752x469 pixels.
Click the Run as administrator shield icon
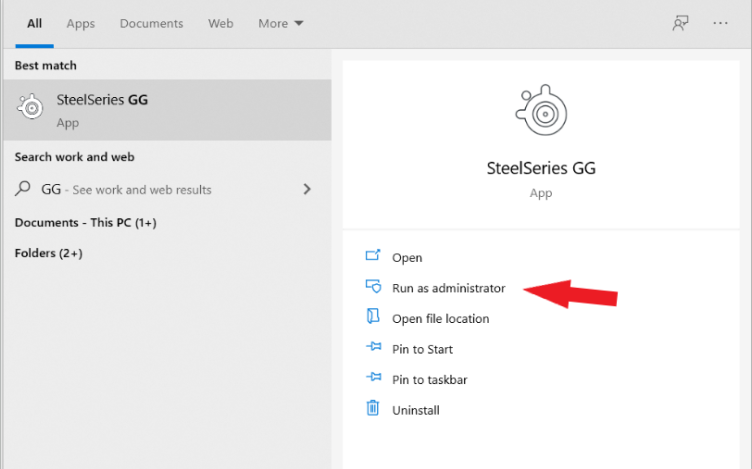pos(373,288)
